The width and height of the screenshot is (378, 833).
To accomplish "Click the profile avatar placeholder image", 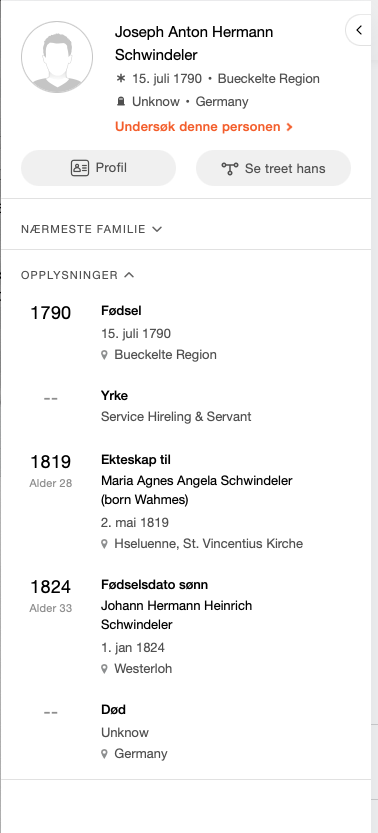I will [x=57, y=57].
